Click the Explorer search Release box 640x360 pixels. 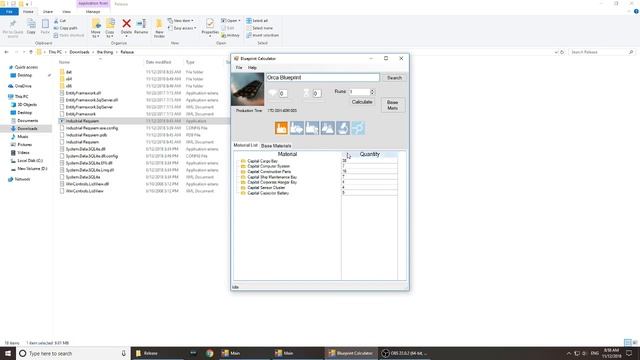point(600,52)
